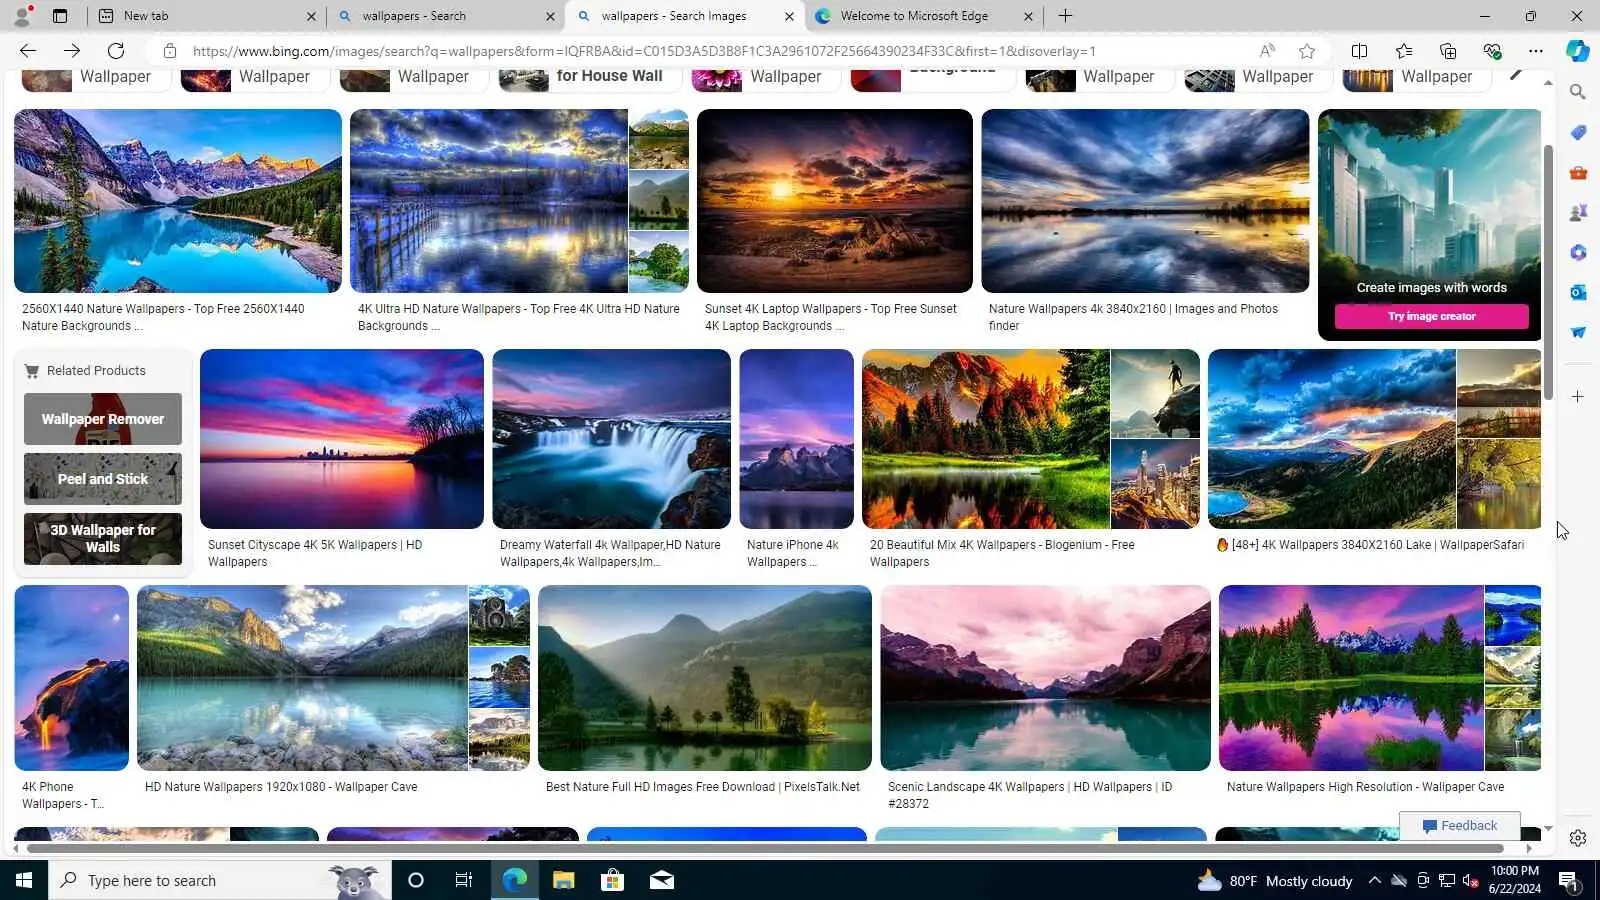The width and height of the screenshot is (1600, 900).
Task: Open 4K Phone Wallpapers lava image
Action: [x=72, y=678]
